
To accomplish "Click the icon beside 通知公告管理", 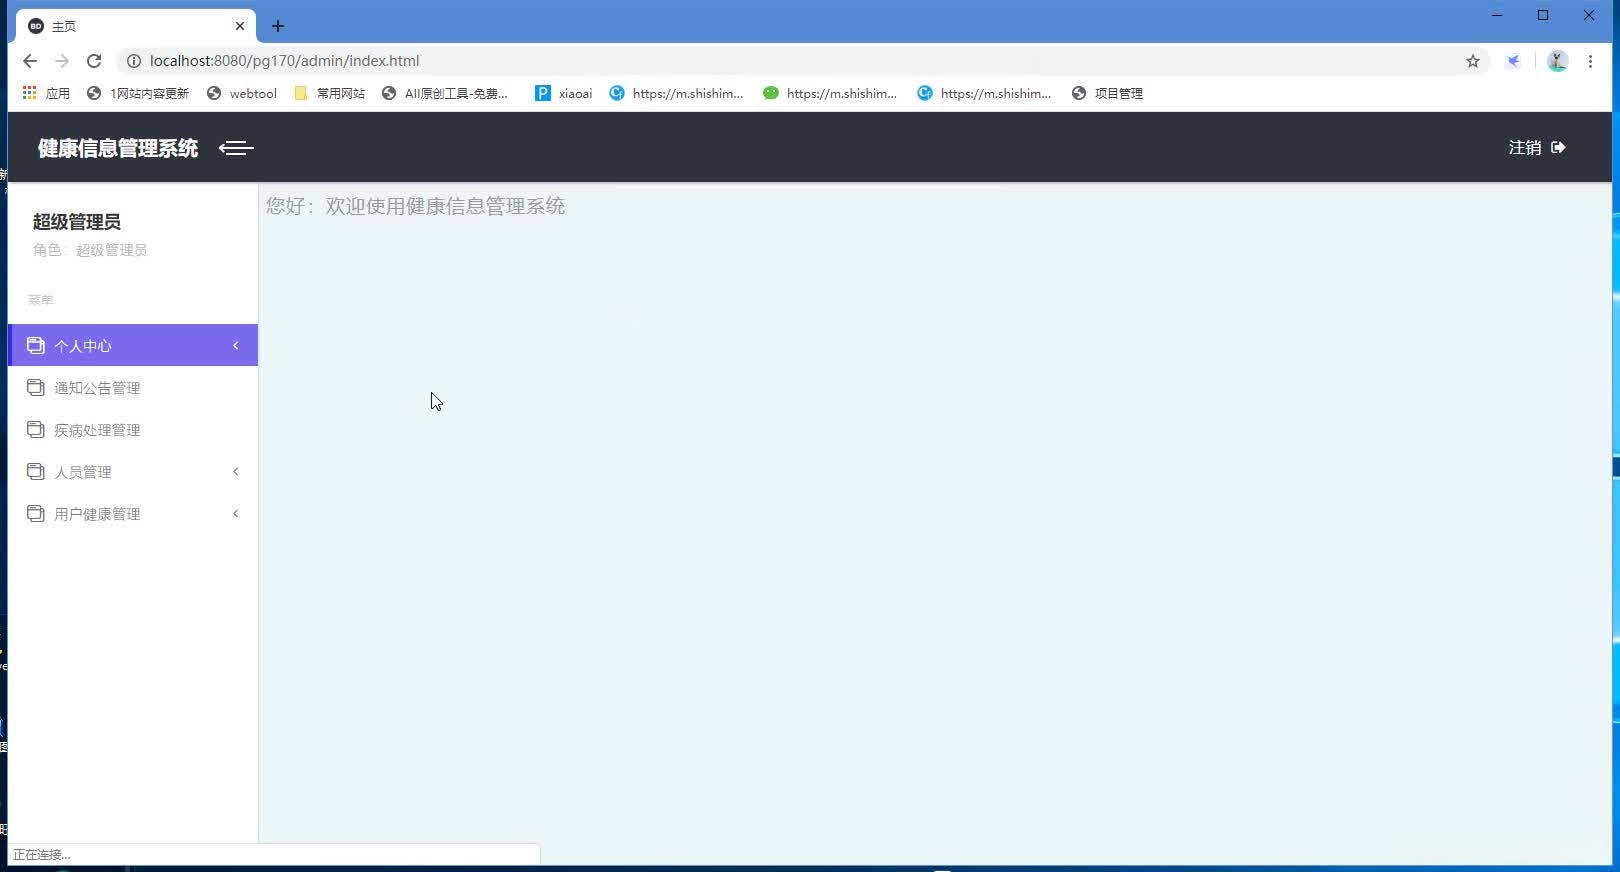I will pyautogui.click(x=36, y=387).
